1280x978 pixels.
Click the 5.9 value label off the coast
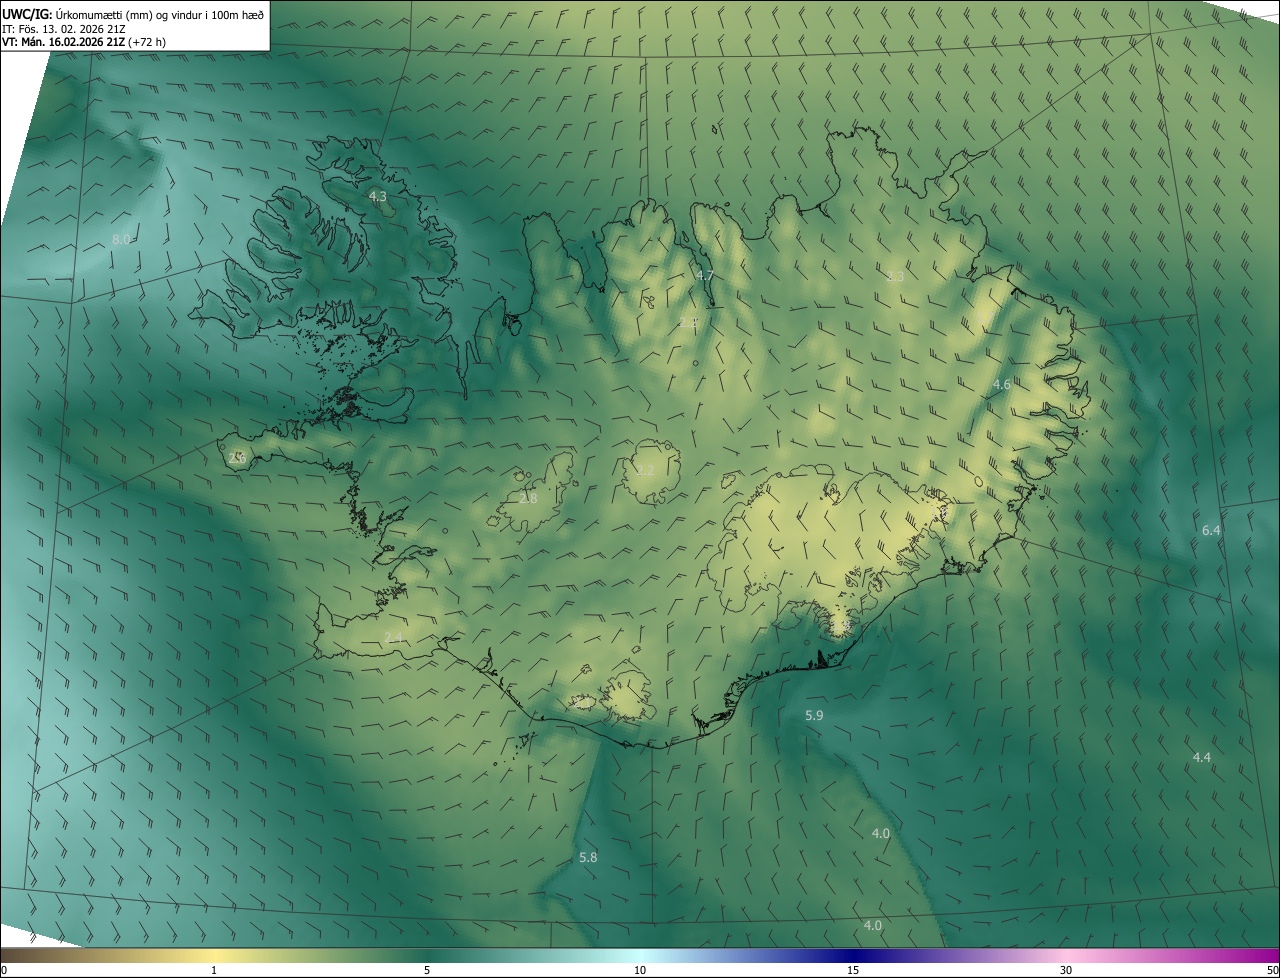814,716
